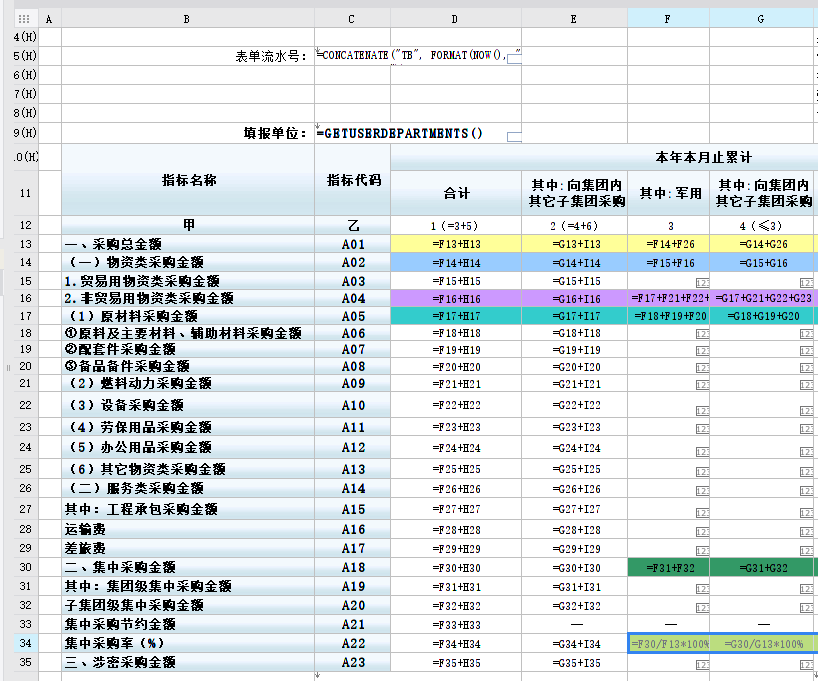Select column G header
The image size is (818, 681).
761,19
